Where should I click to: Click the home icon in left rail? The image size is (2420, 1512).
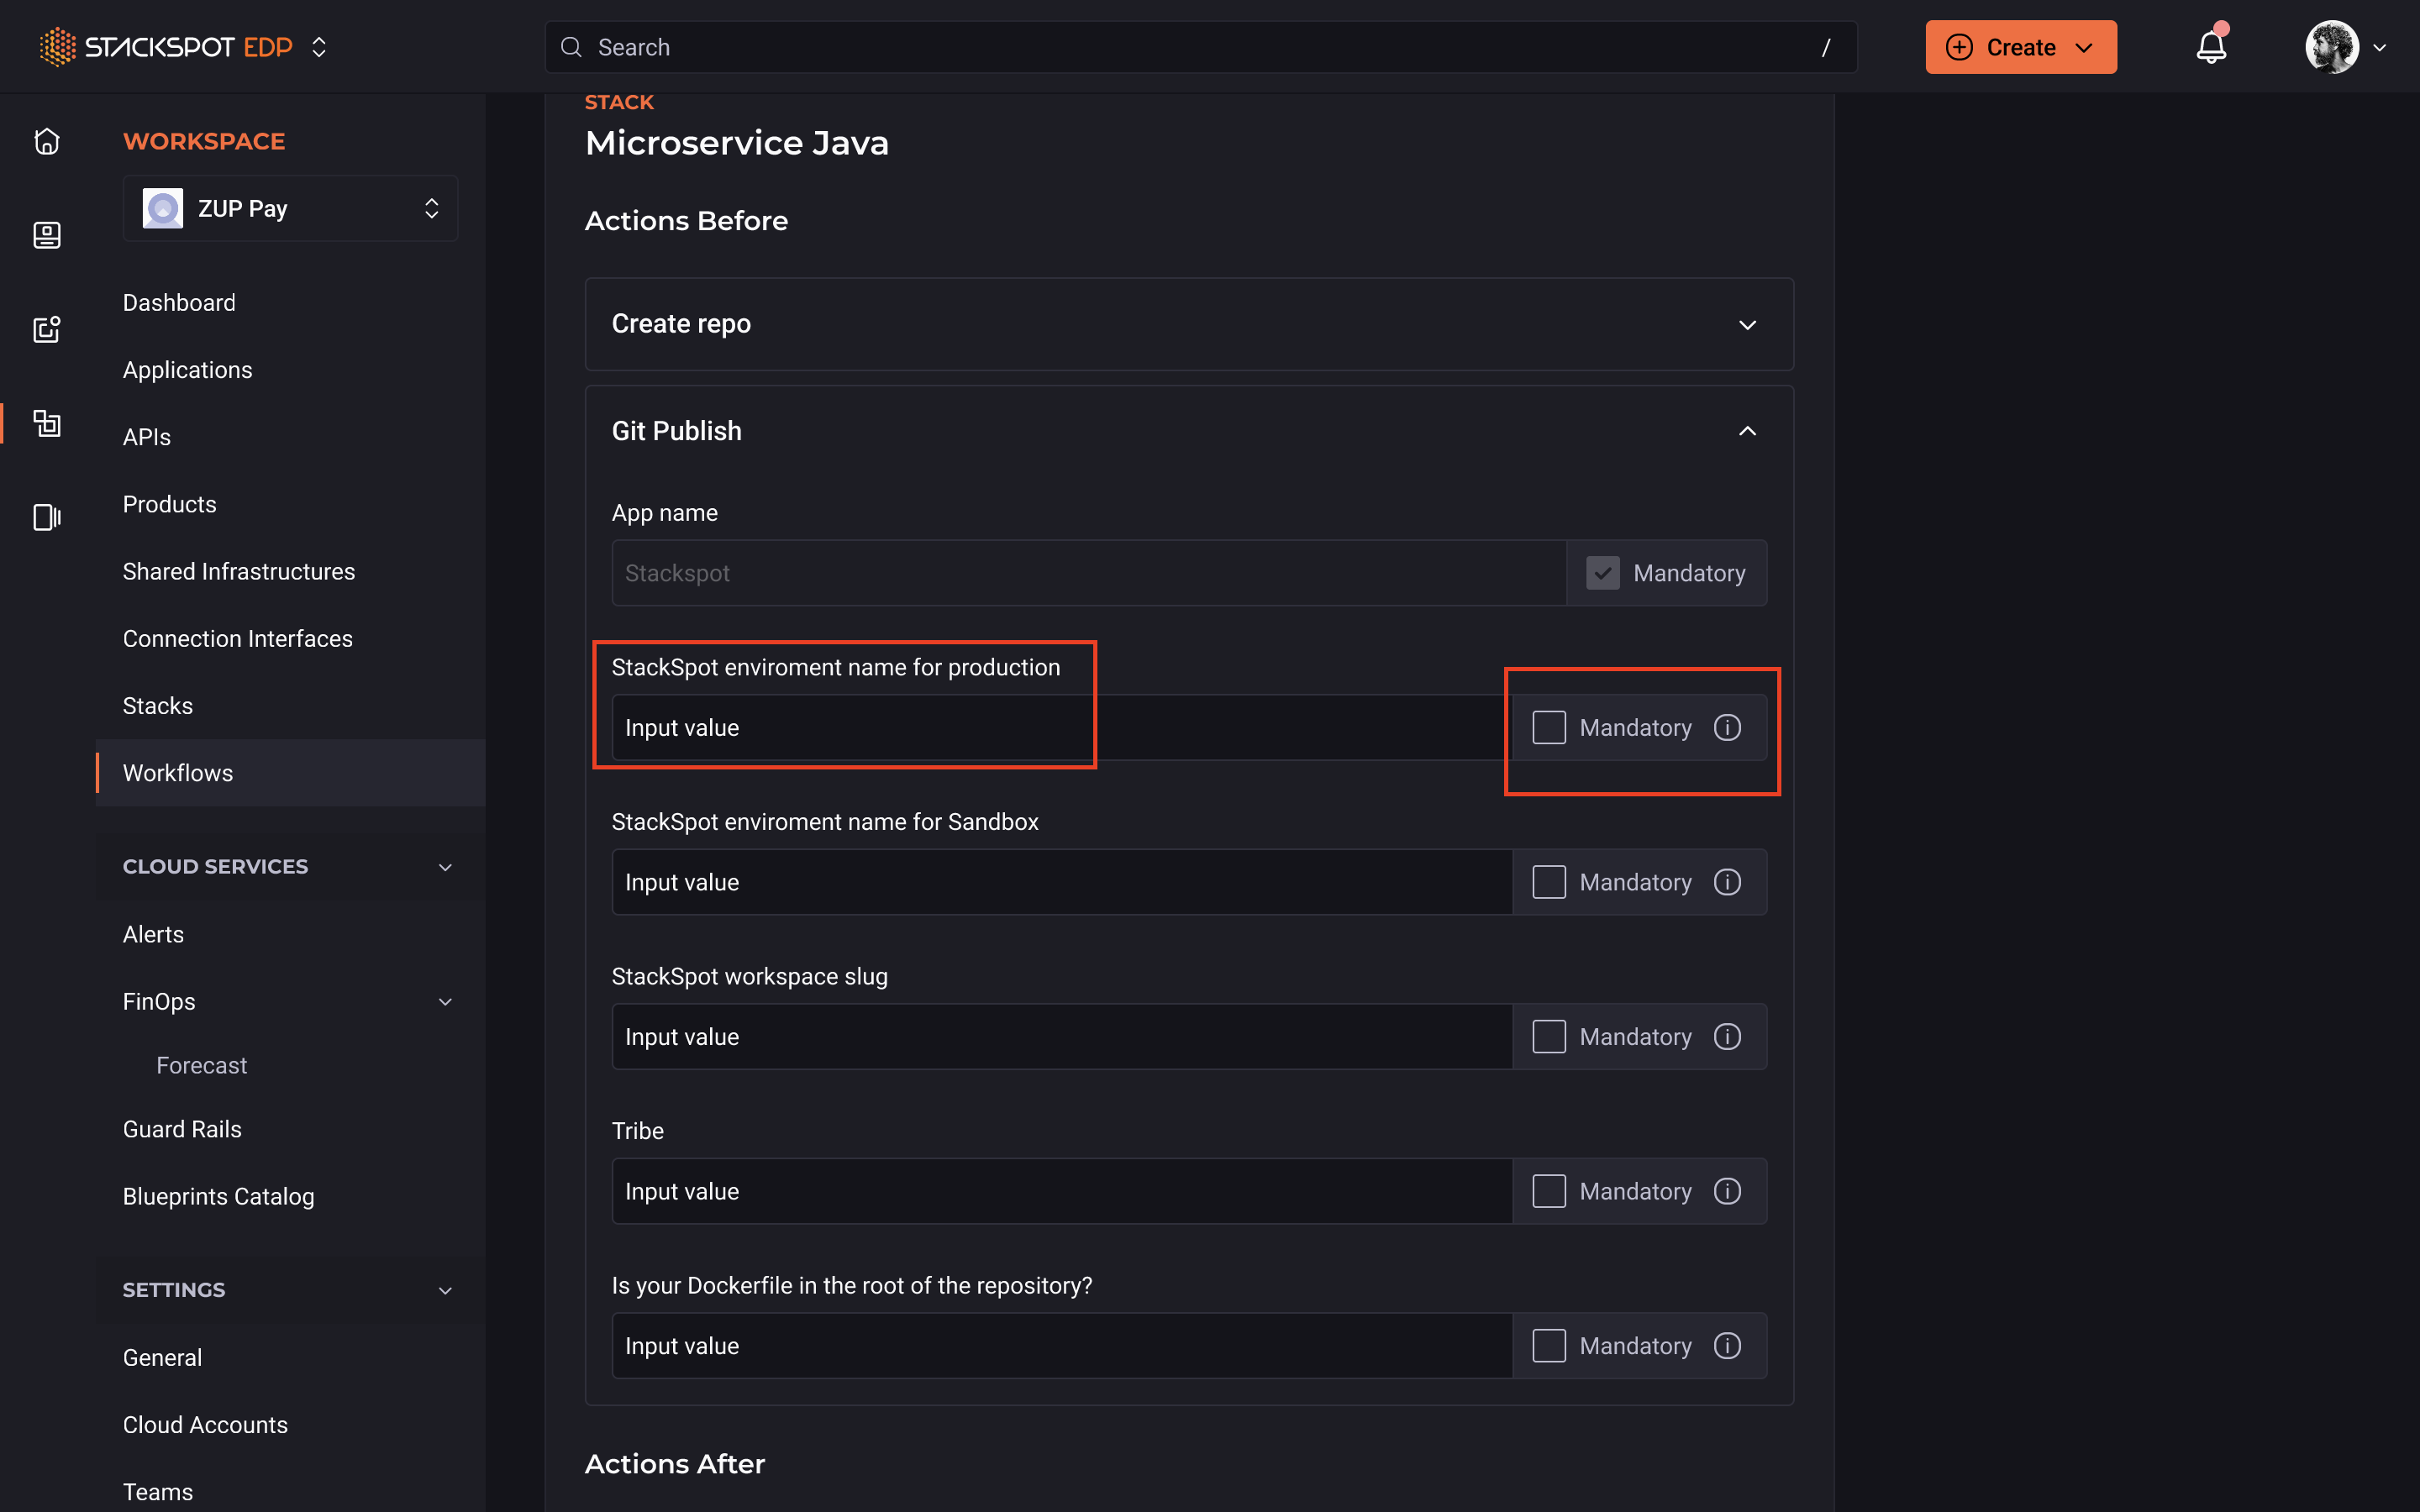pyautogui.click(x=47, y=141)
